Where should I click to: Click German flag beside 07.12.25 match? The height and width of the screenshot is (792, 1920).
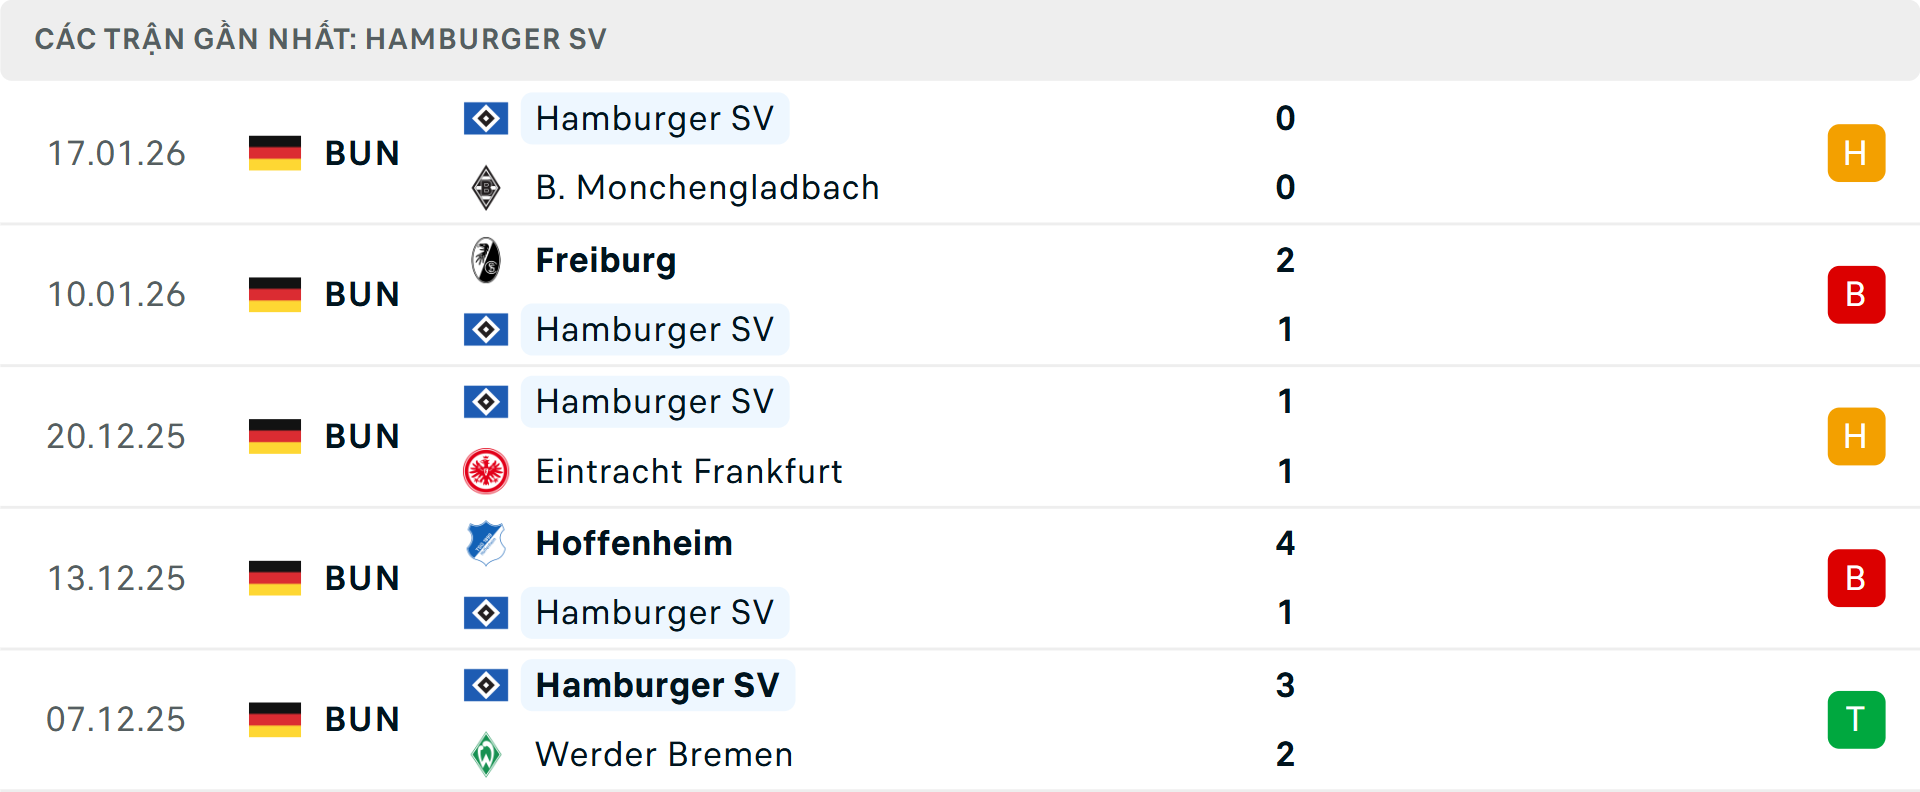275,719
